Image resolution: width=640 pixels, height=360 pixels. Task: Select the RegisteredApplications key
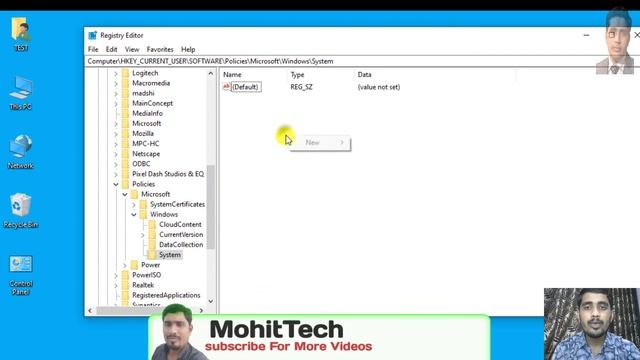(x=166, y=295)
